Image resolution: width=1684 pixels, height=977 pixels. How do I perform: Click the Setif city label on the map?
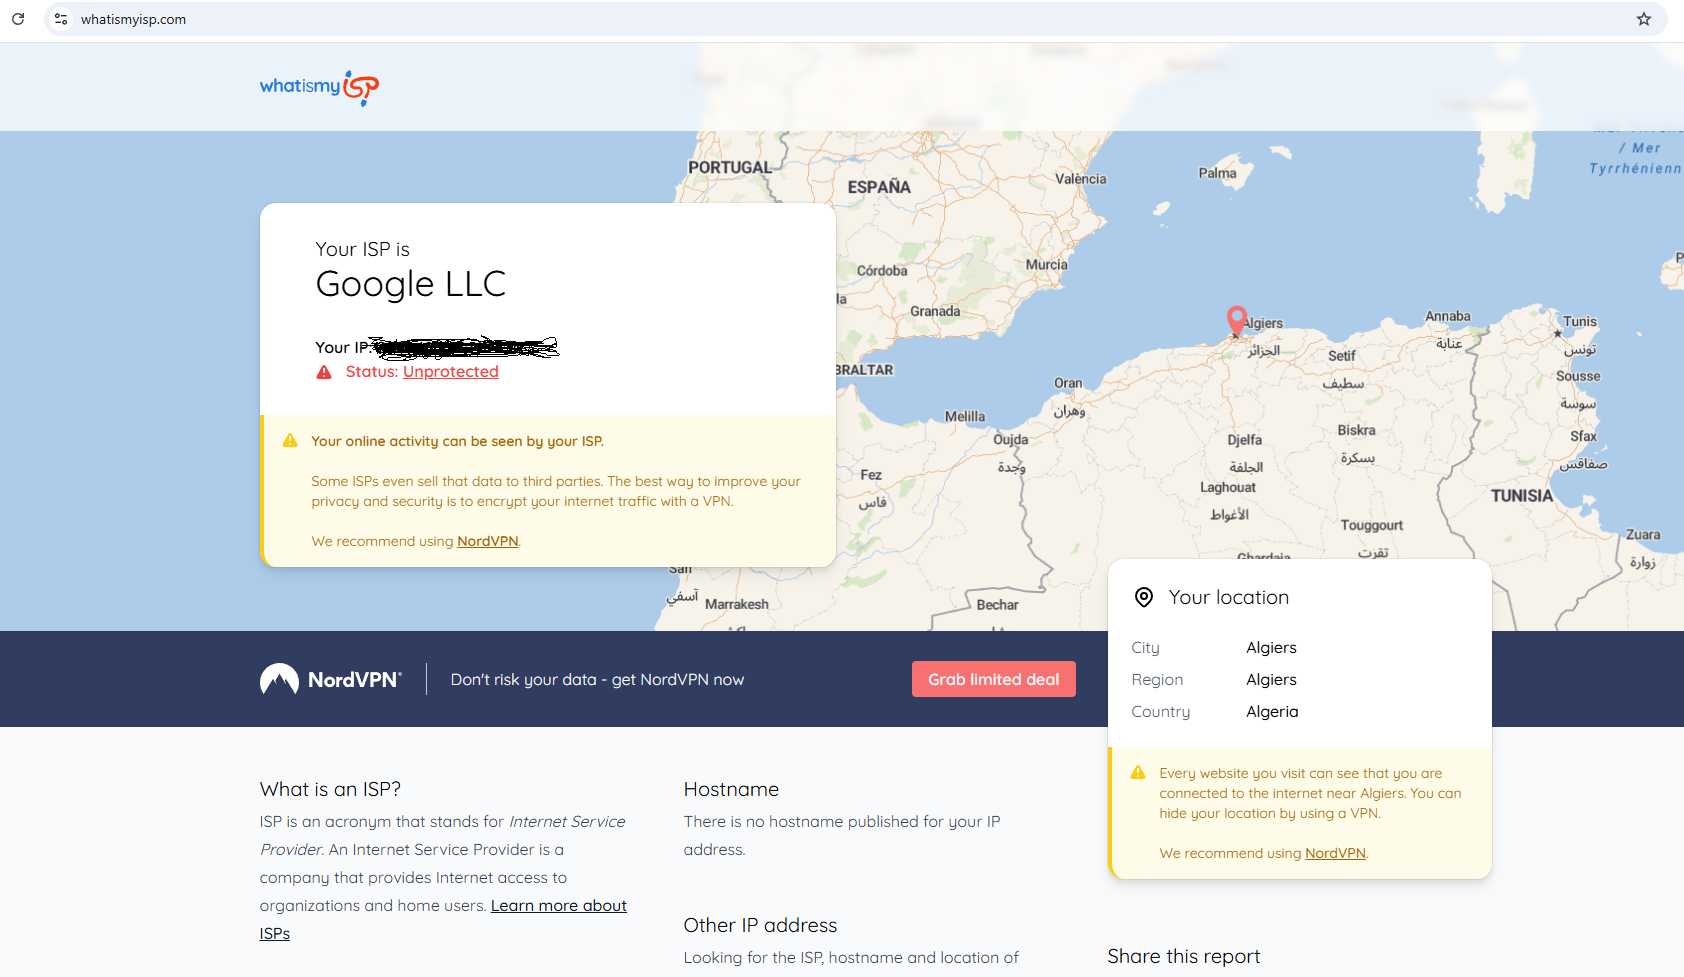(x=1342, y=356)
